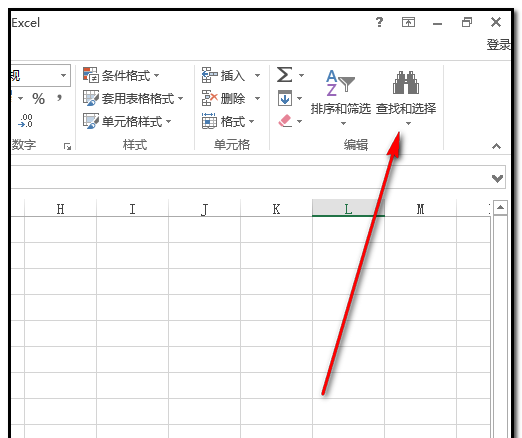The image size is (522, 438).
Task: Open Conditional Formatting (条件格式) menu
Action: point(121,75)
